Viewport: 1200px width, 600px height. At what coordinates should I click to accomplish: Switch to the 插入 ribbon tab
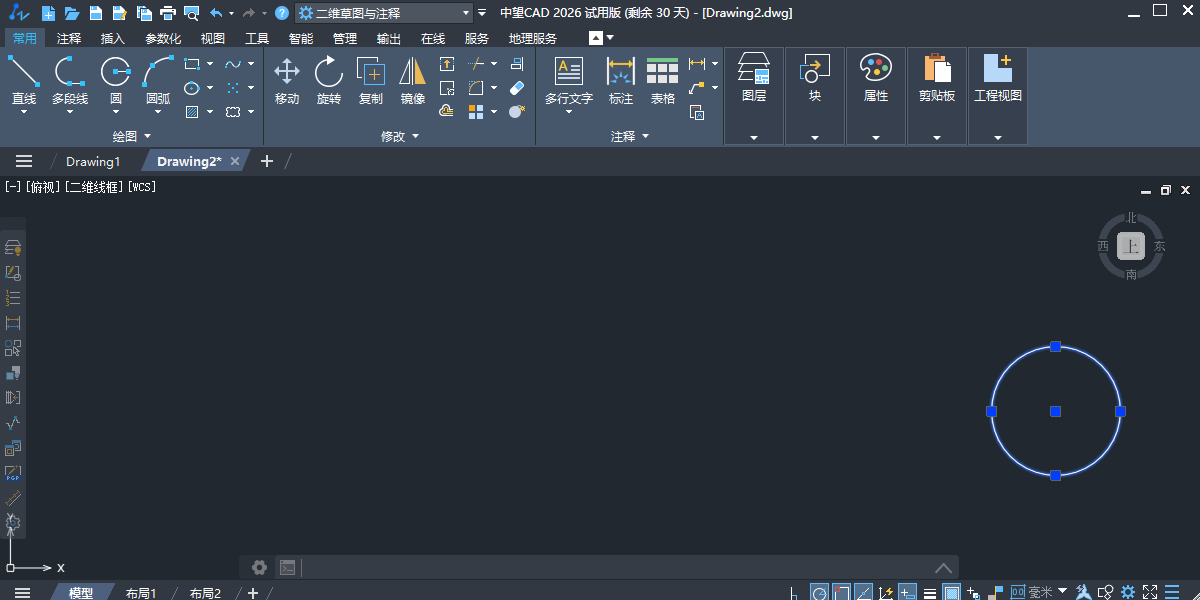pyautogui.click(x=113, y=39)
